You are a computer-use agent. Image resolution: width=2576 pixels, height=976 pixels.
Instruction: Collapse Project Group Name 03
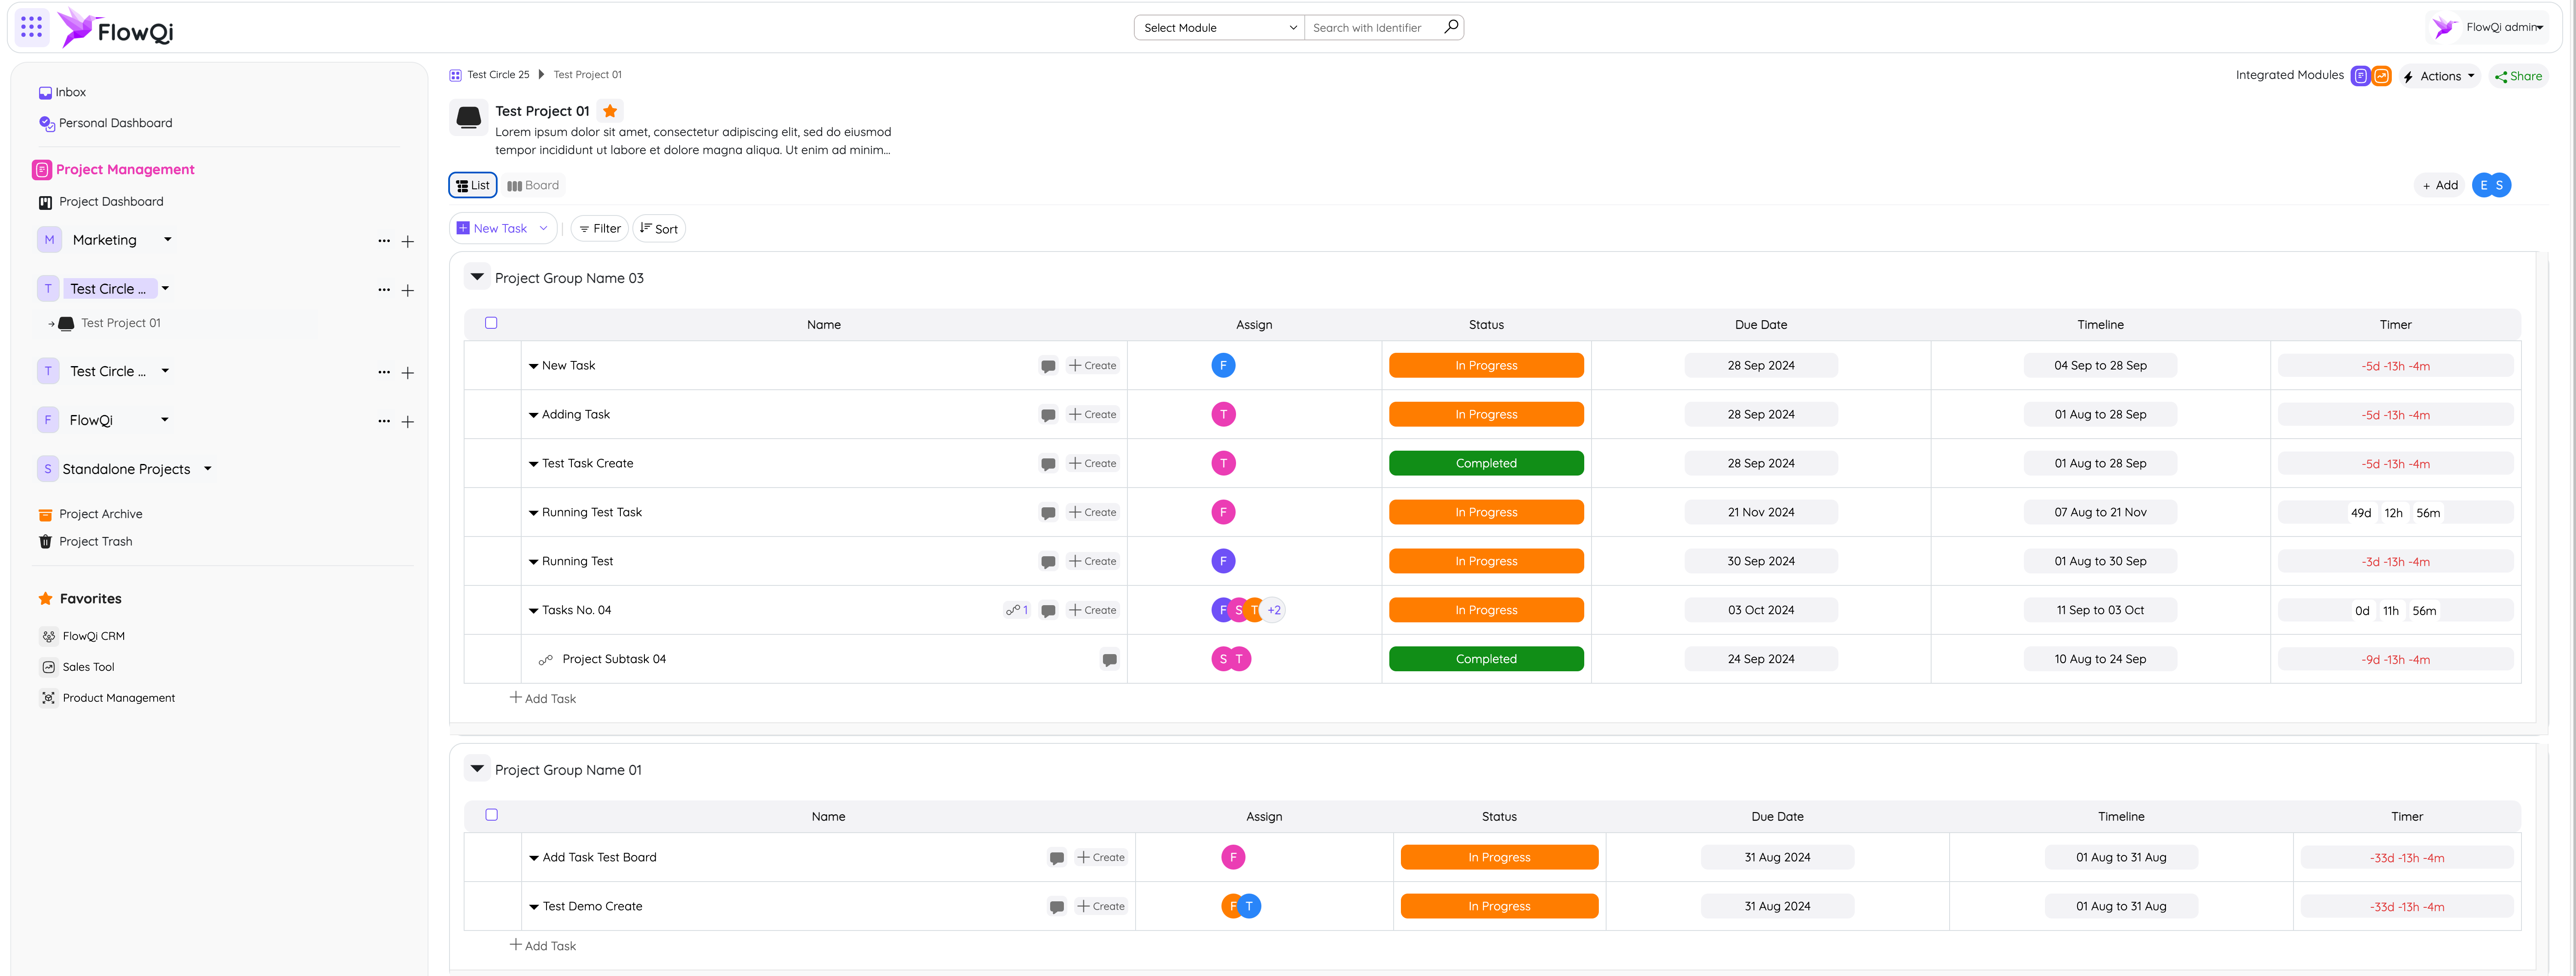[477, 277]
